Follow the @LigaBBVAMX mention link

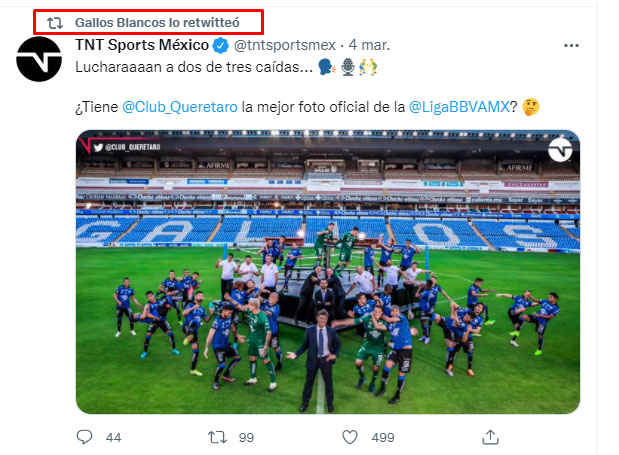coord(463,106)
